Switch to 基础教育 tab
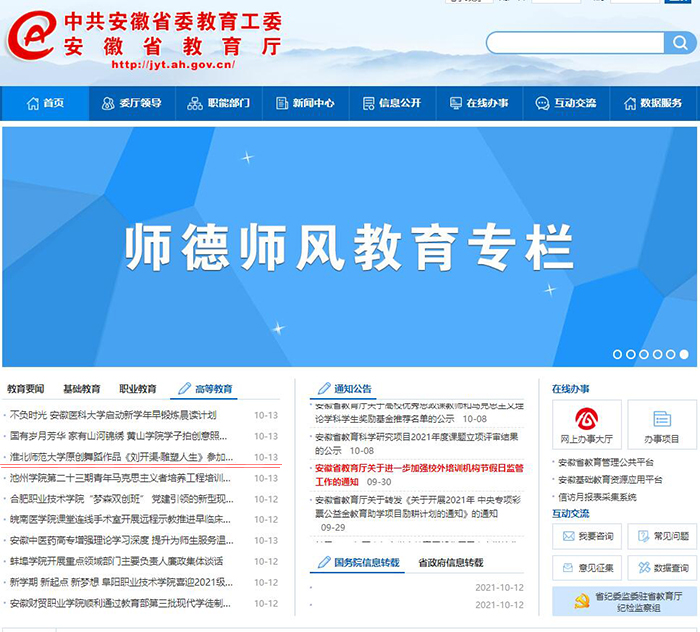 82,389
